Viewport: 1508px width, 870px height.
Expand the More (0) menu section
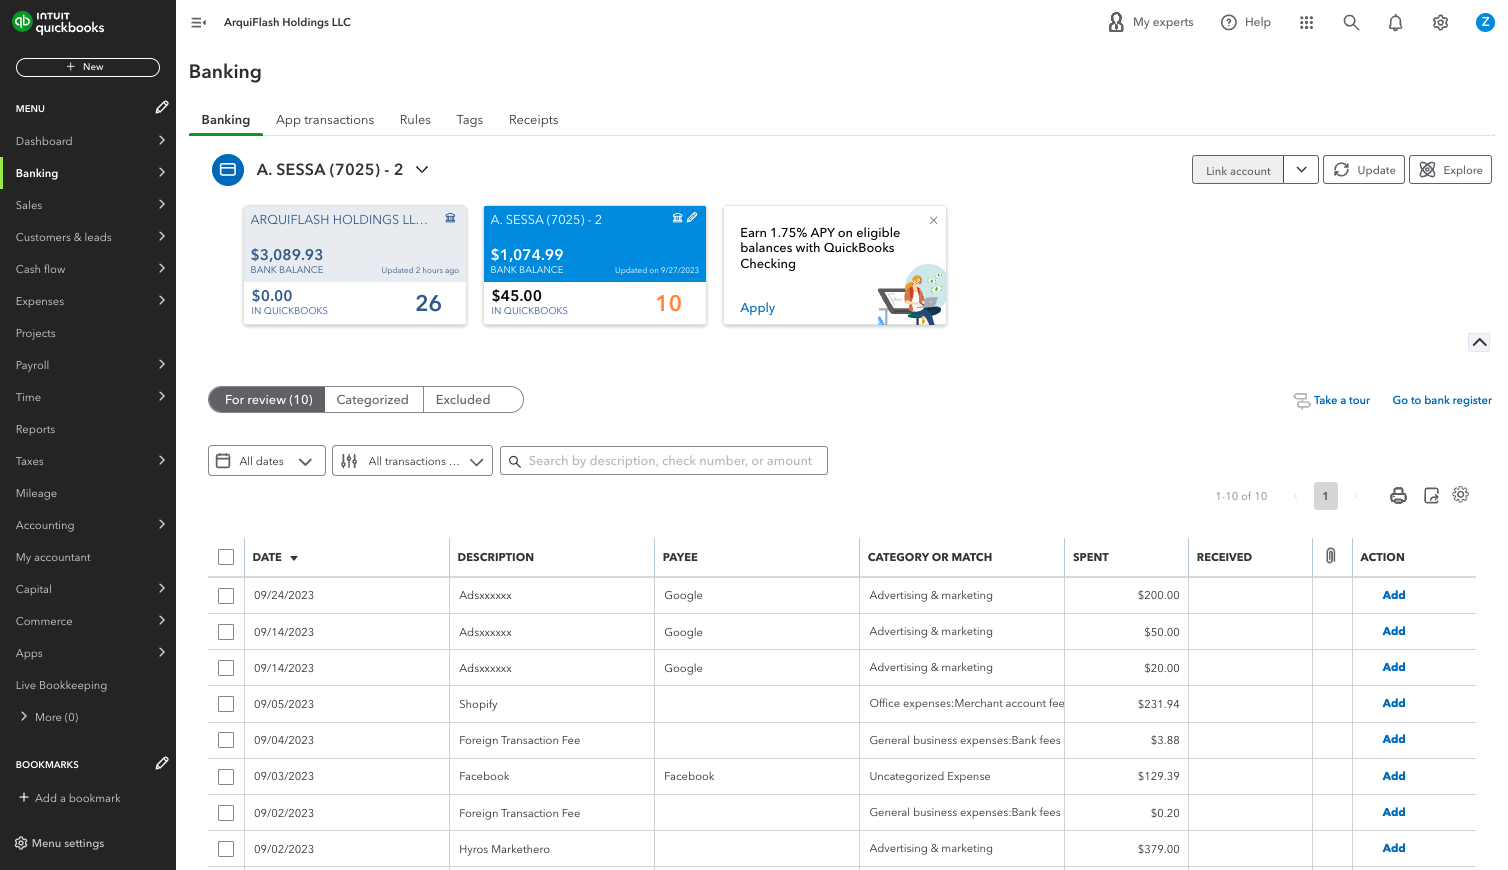(48, 717)
